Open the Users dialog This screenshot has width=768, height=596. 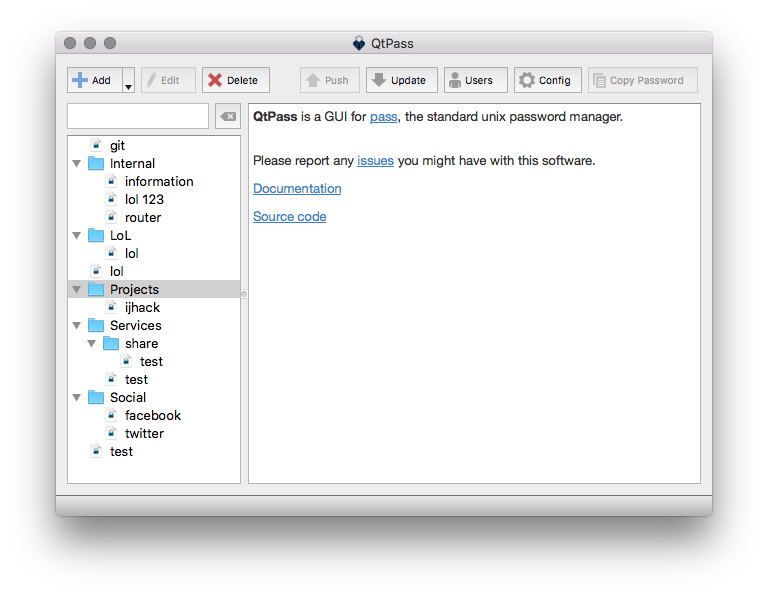pos(475,80)
